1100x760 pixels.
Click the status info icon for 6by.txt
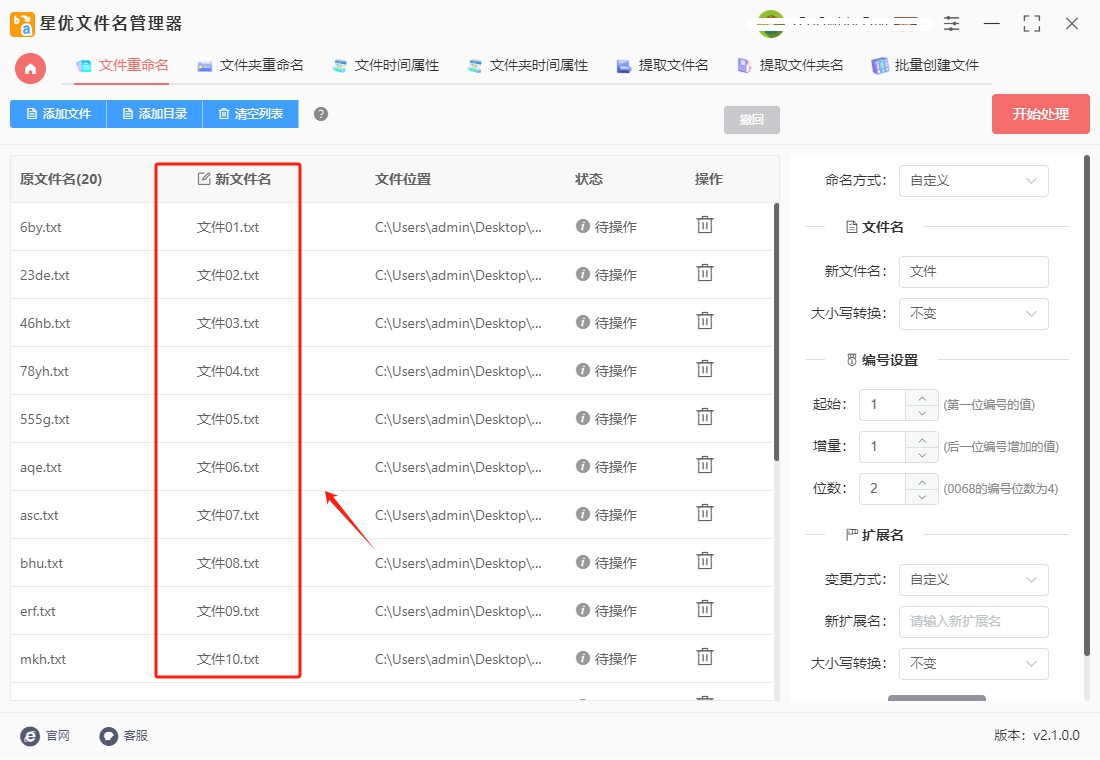(x=582, y=226)
